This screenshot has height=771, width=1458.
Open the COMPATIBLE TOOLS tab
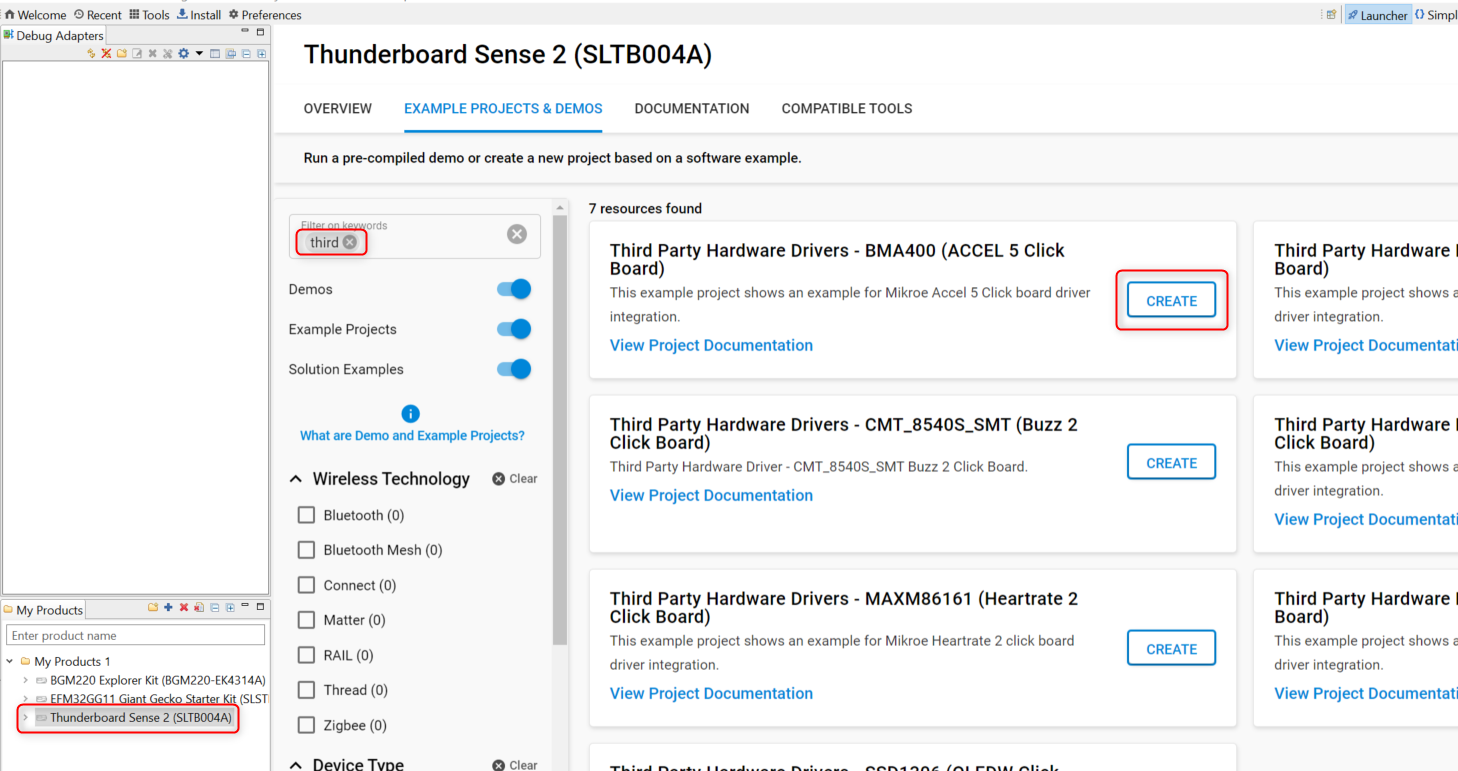click(847, 108)
